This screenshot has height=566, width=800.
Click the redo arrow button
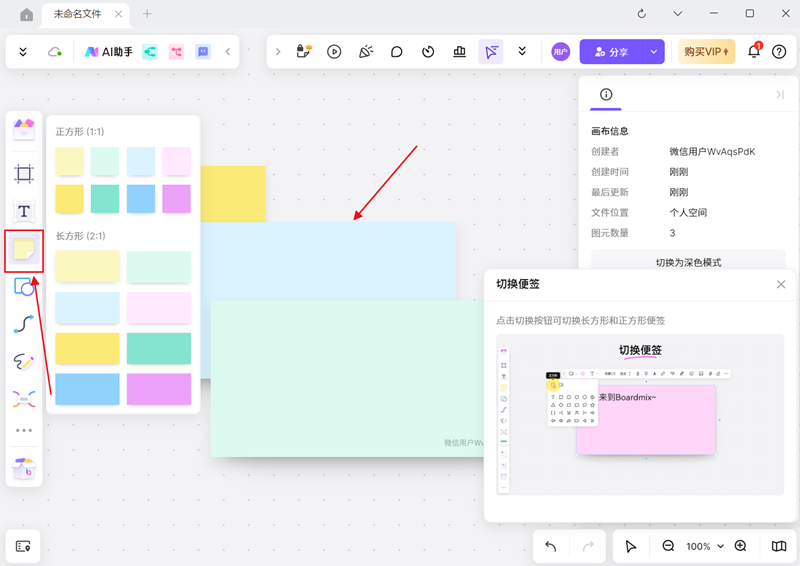point(588,546)
